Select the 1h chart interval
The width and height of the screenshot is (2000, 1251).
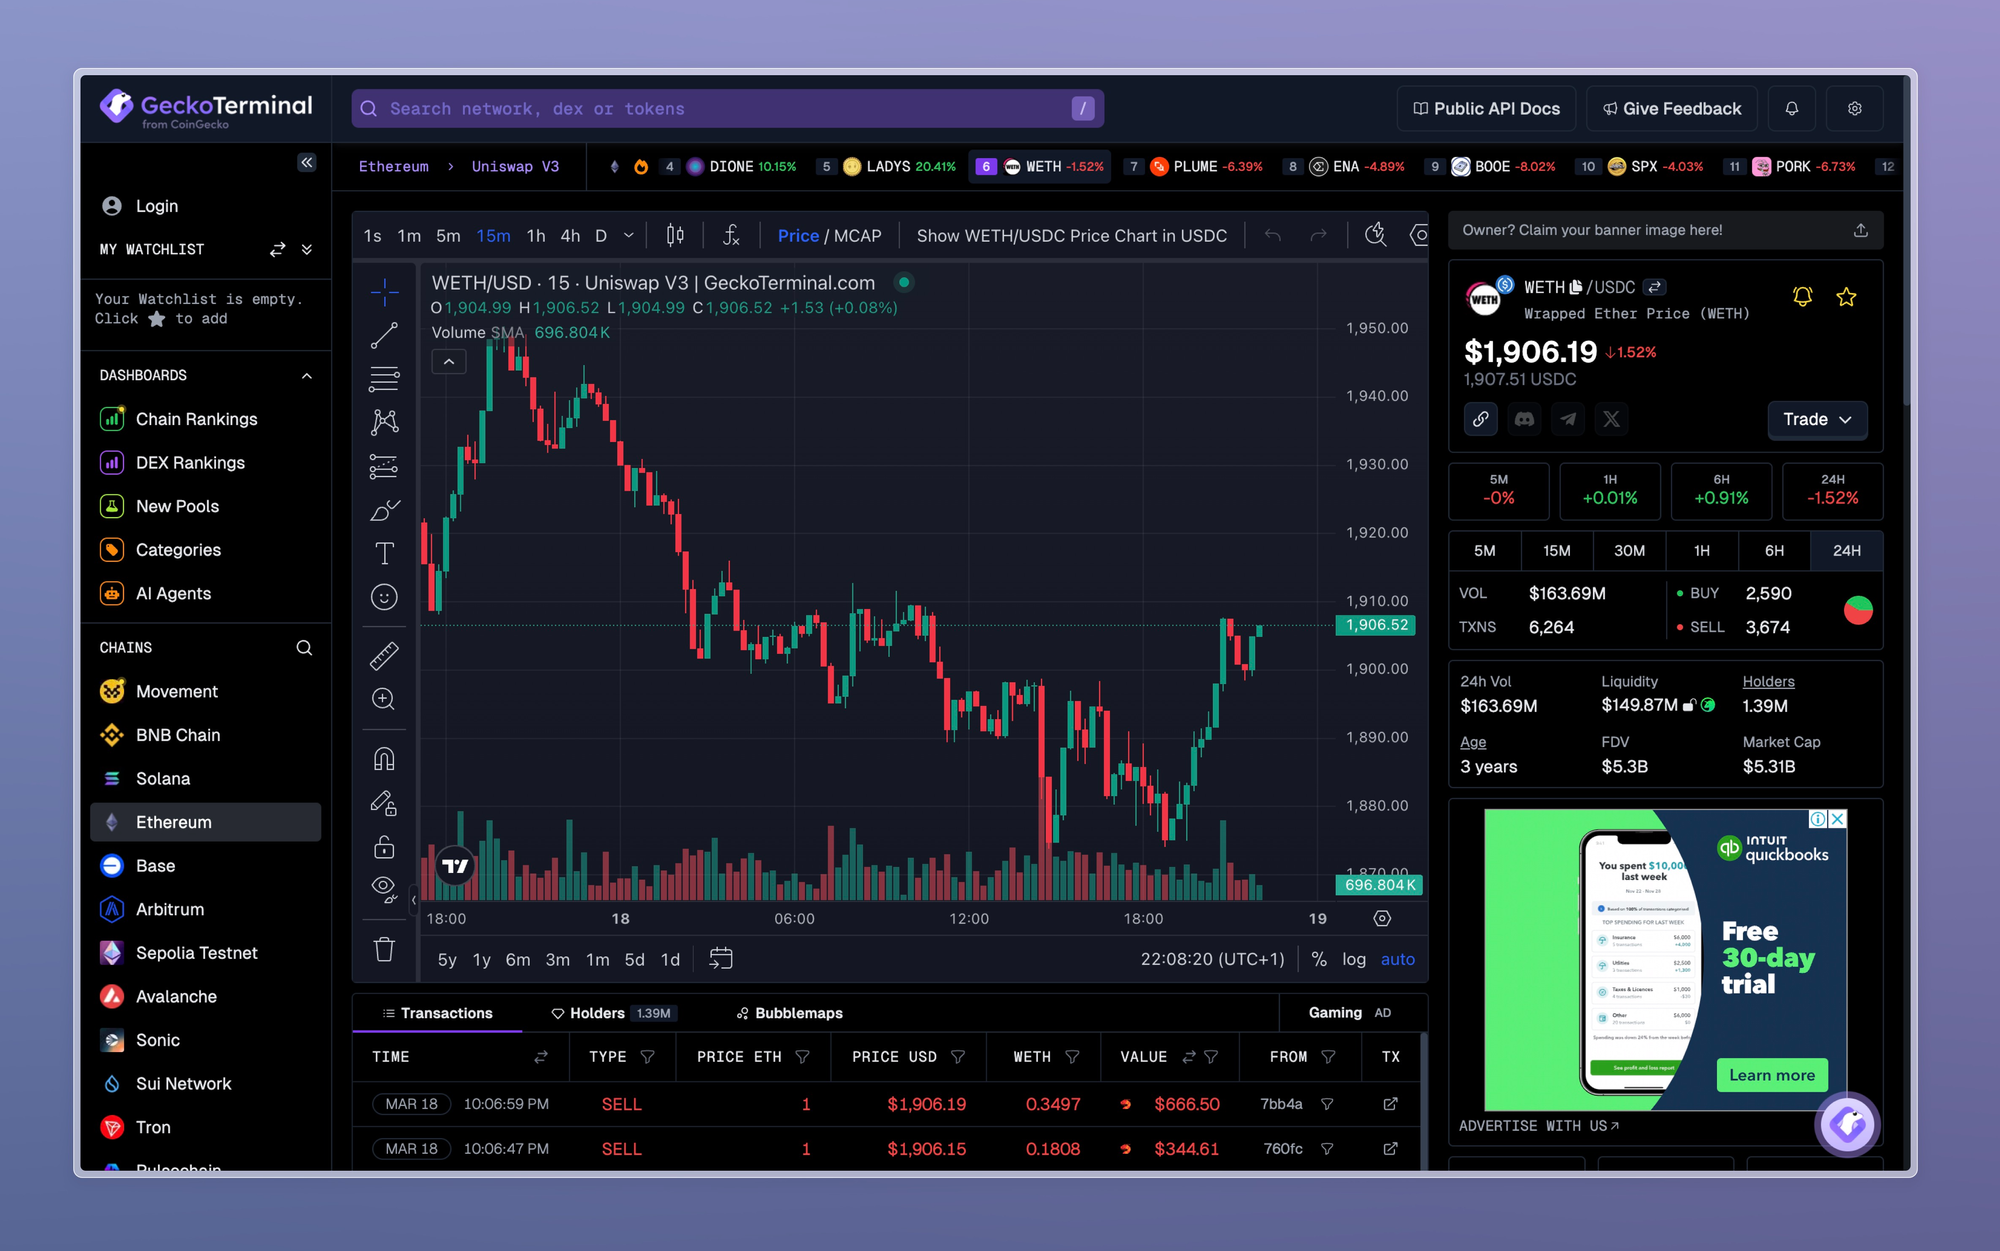tap(536, 236)
